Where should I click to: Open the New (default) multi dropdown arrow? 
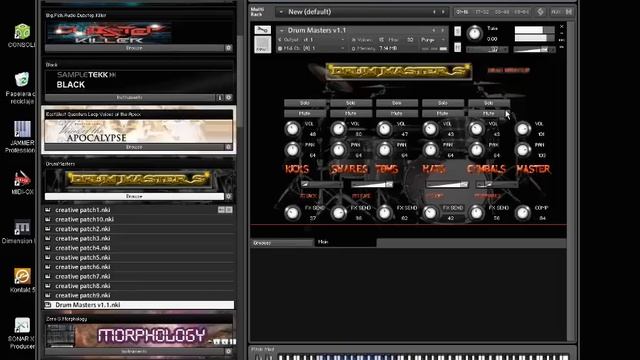pyautogui.click(x=281, y=12)
